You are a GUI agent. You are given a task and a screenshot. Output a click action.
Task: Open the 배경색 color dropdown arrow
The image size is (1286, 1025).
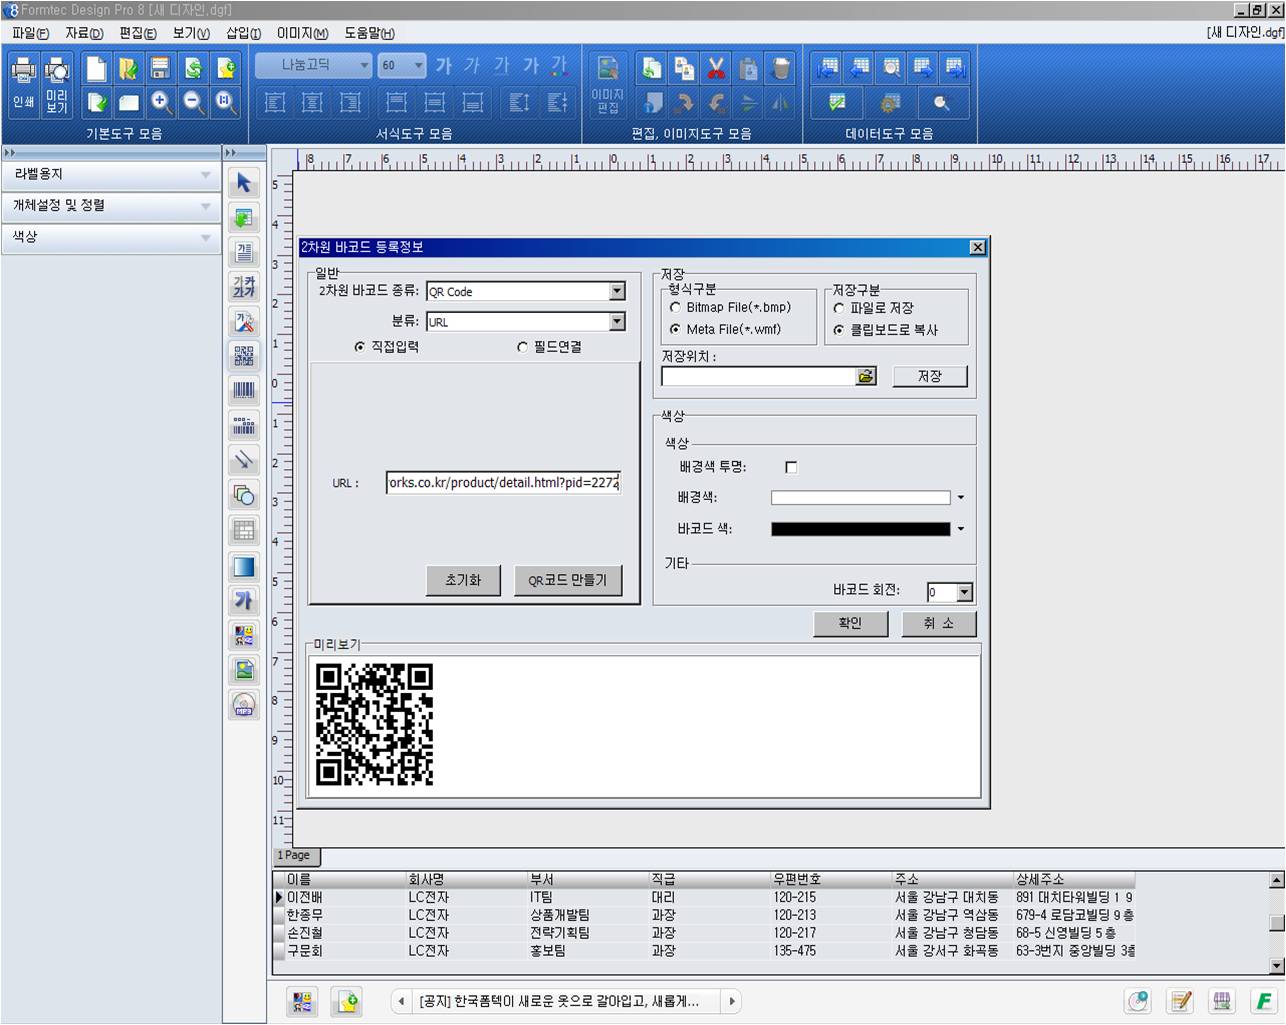(961, 497)
